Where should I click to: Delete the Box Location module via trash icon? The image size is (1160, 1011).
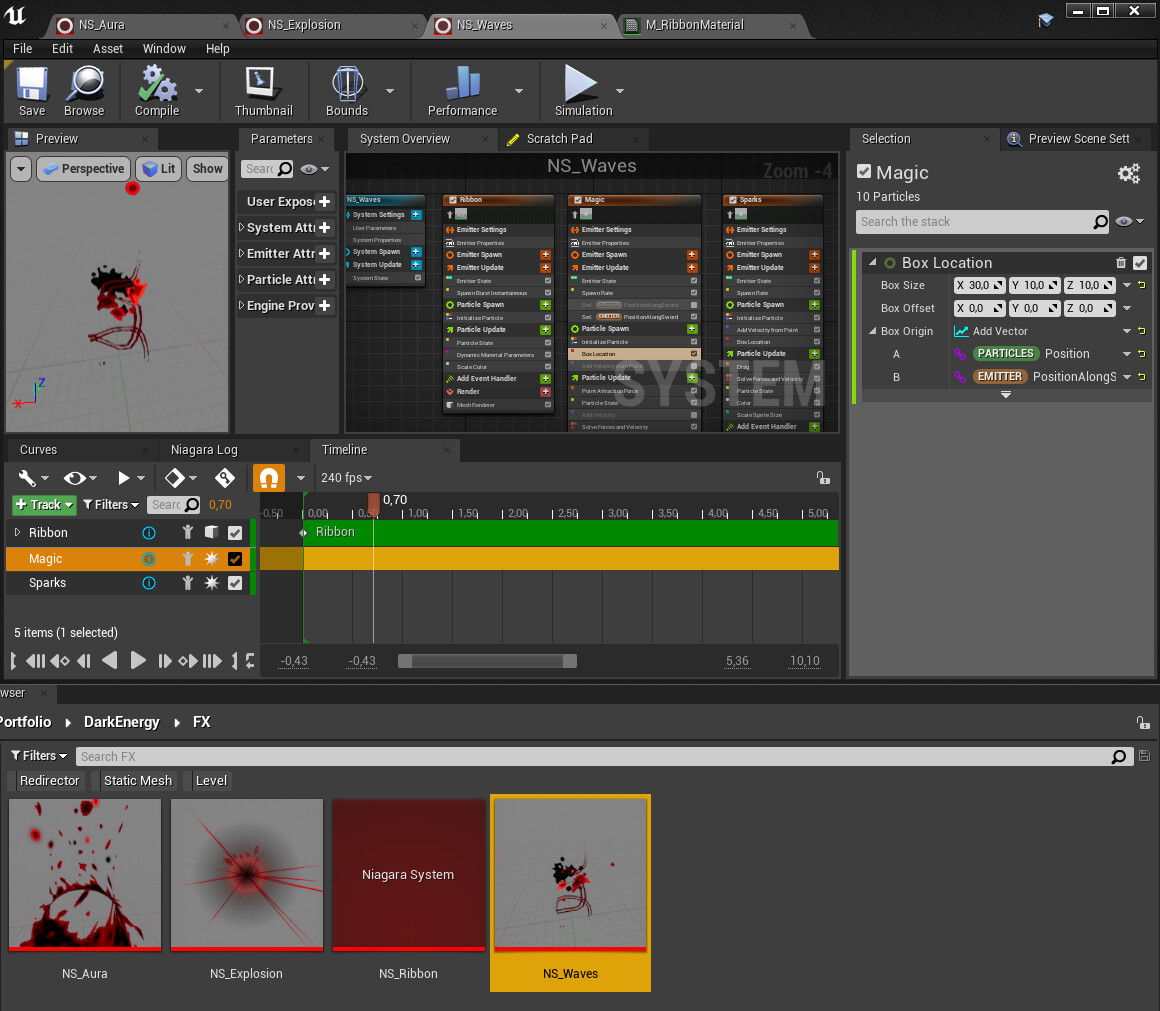pos(1120,262)
